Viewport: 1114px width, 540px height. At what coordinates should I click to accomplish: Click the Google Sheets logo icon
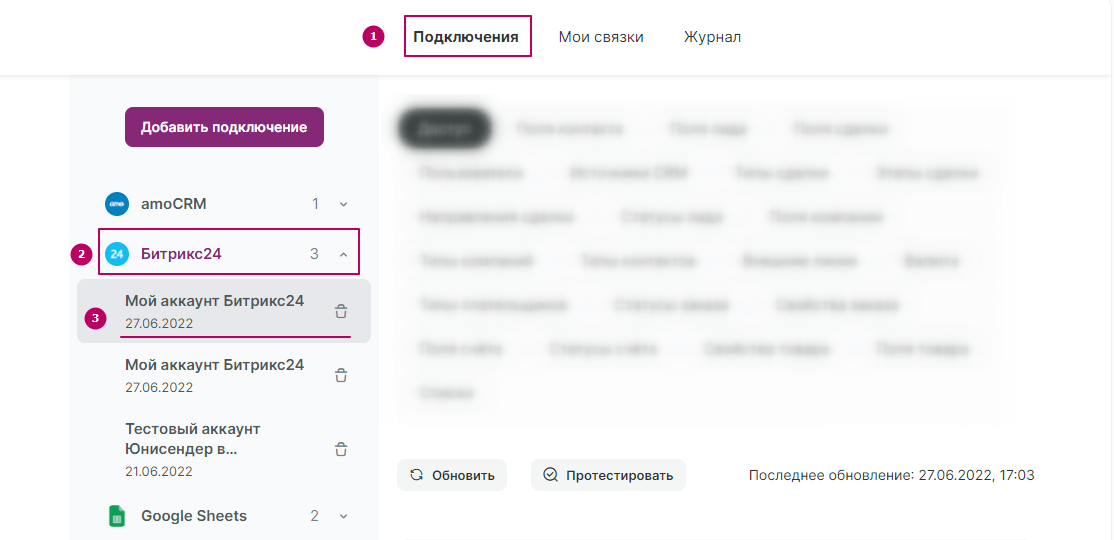click(117, 516)
